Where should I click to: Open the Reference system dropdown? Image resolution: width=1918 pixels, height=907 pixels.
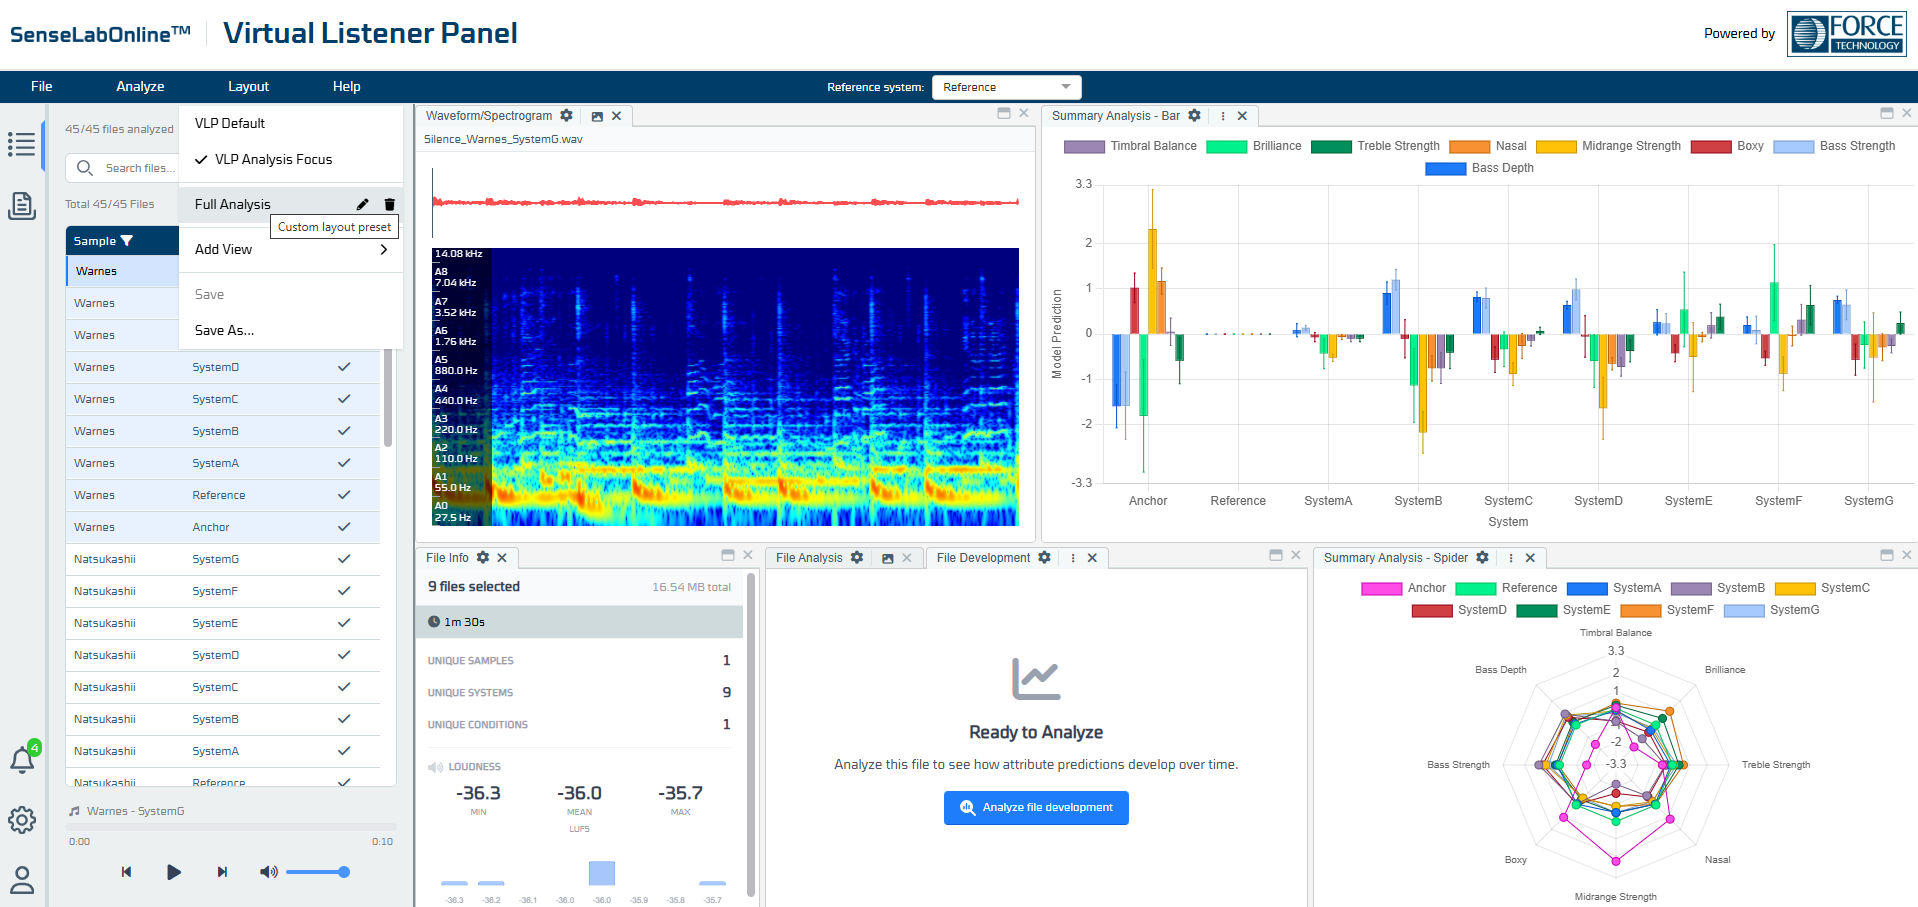point(1006,87)
